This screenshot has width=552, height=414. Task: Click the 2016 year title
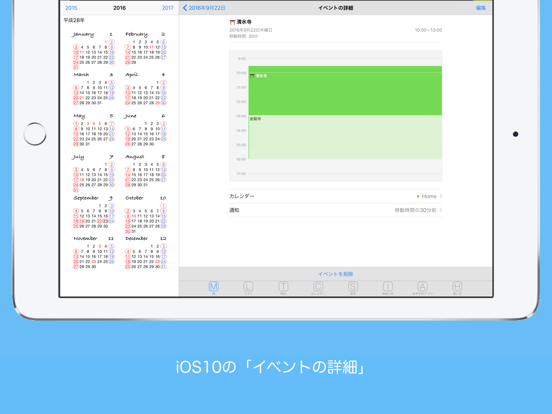tap(119, 8)
